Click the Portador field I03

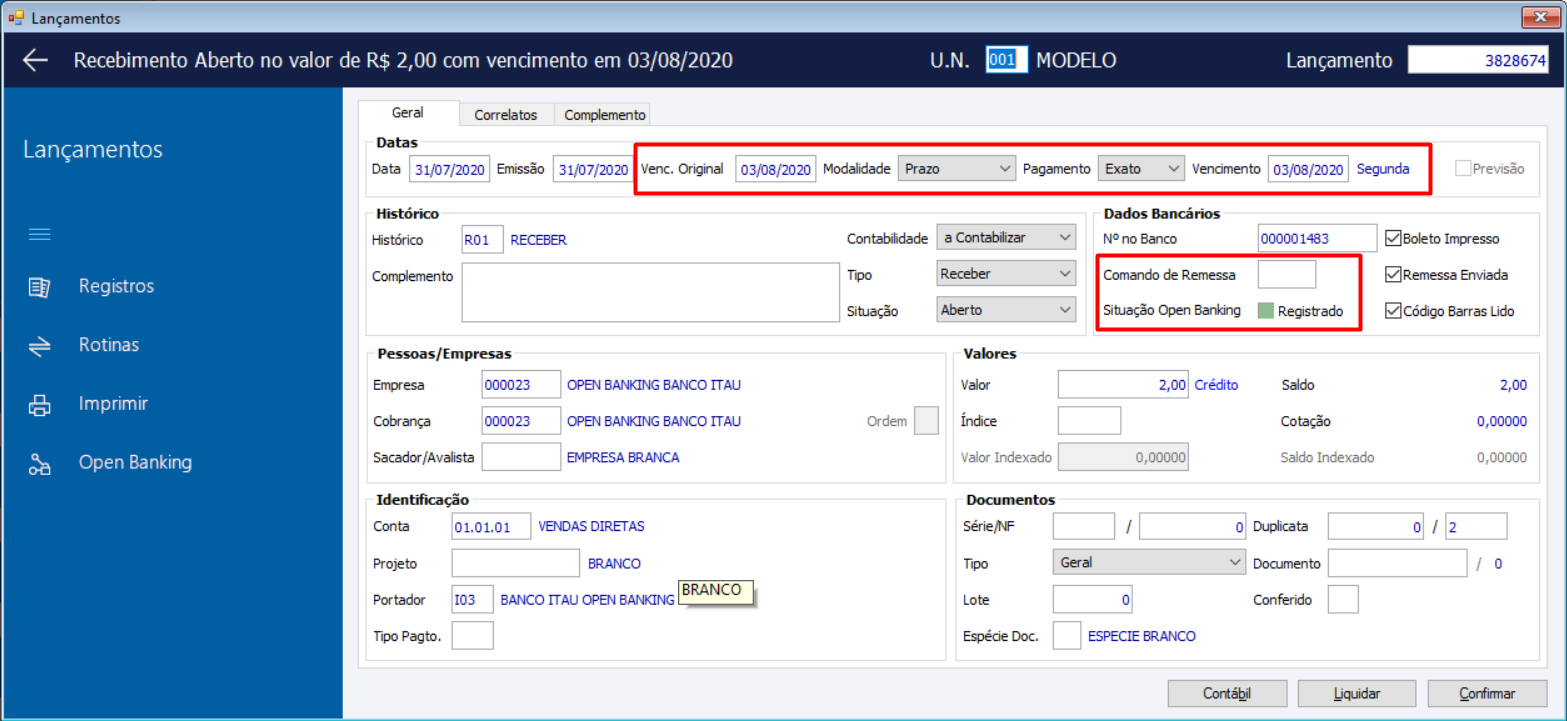coord(472,599)
